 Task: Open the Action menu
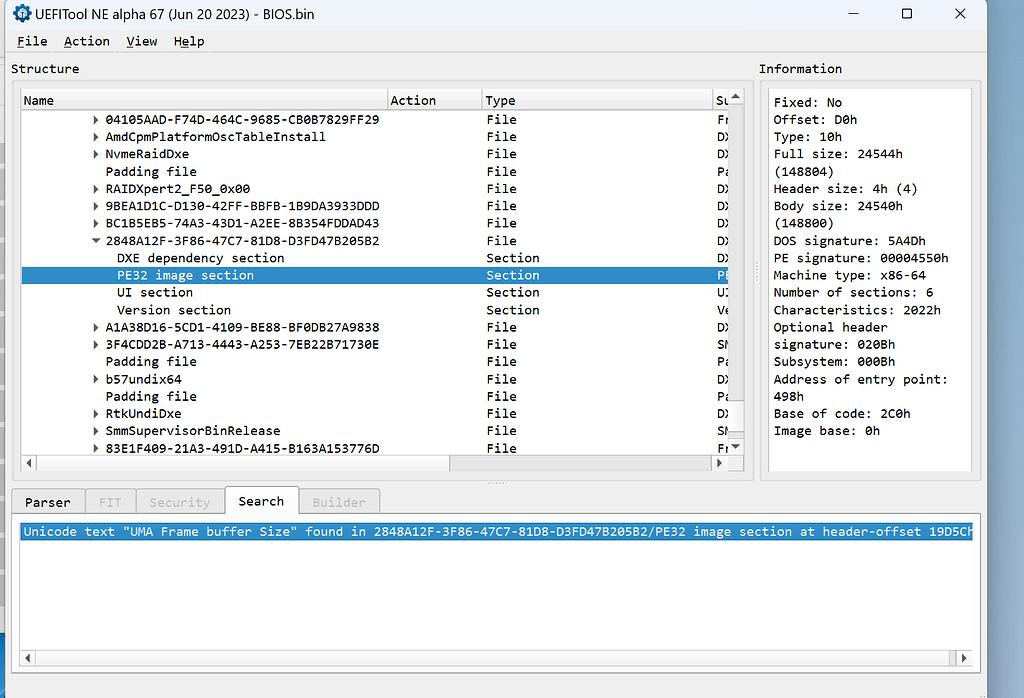[86, 41]
